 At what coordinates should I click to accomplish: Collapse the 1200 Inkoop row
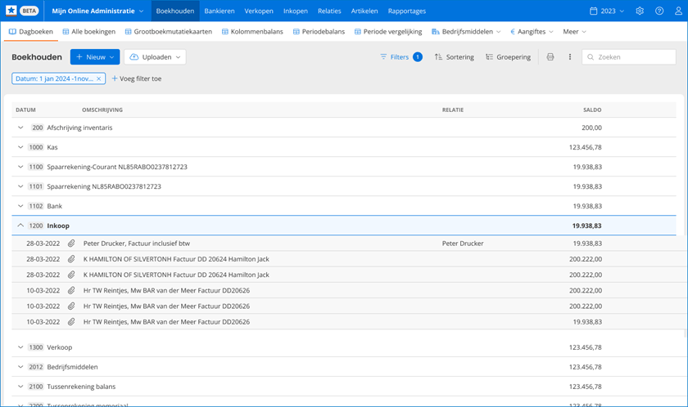[20, 226]
